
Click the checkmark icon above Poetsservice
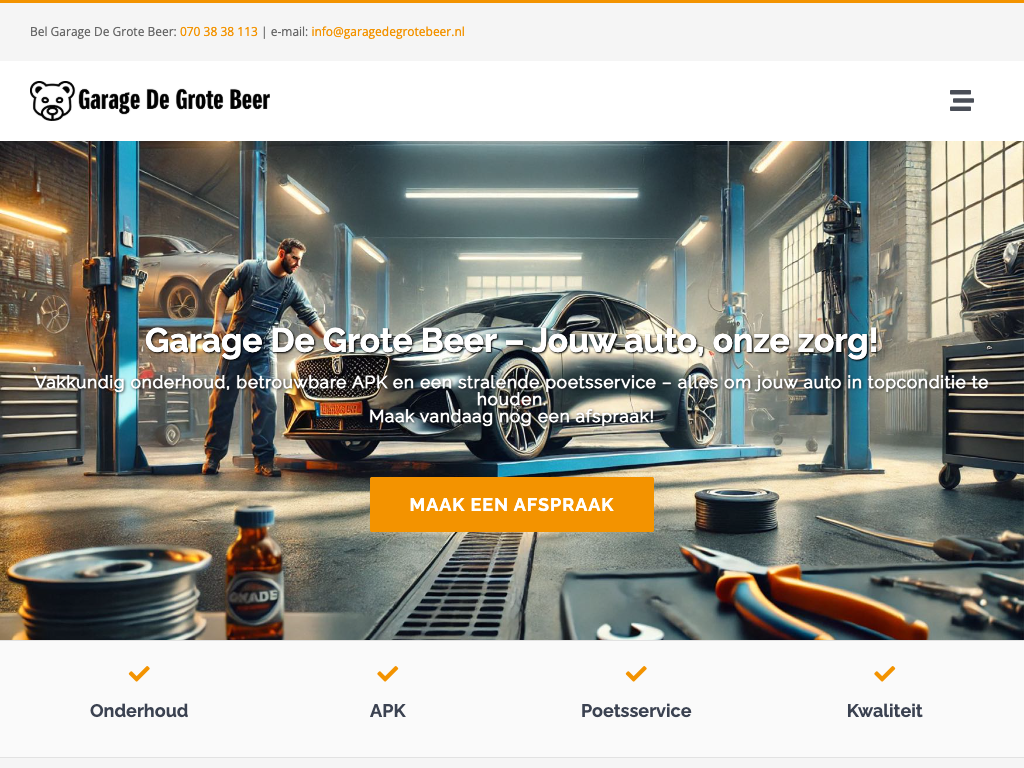[636, 674]
